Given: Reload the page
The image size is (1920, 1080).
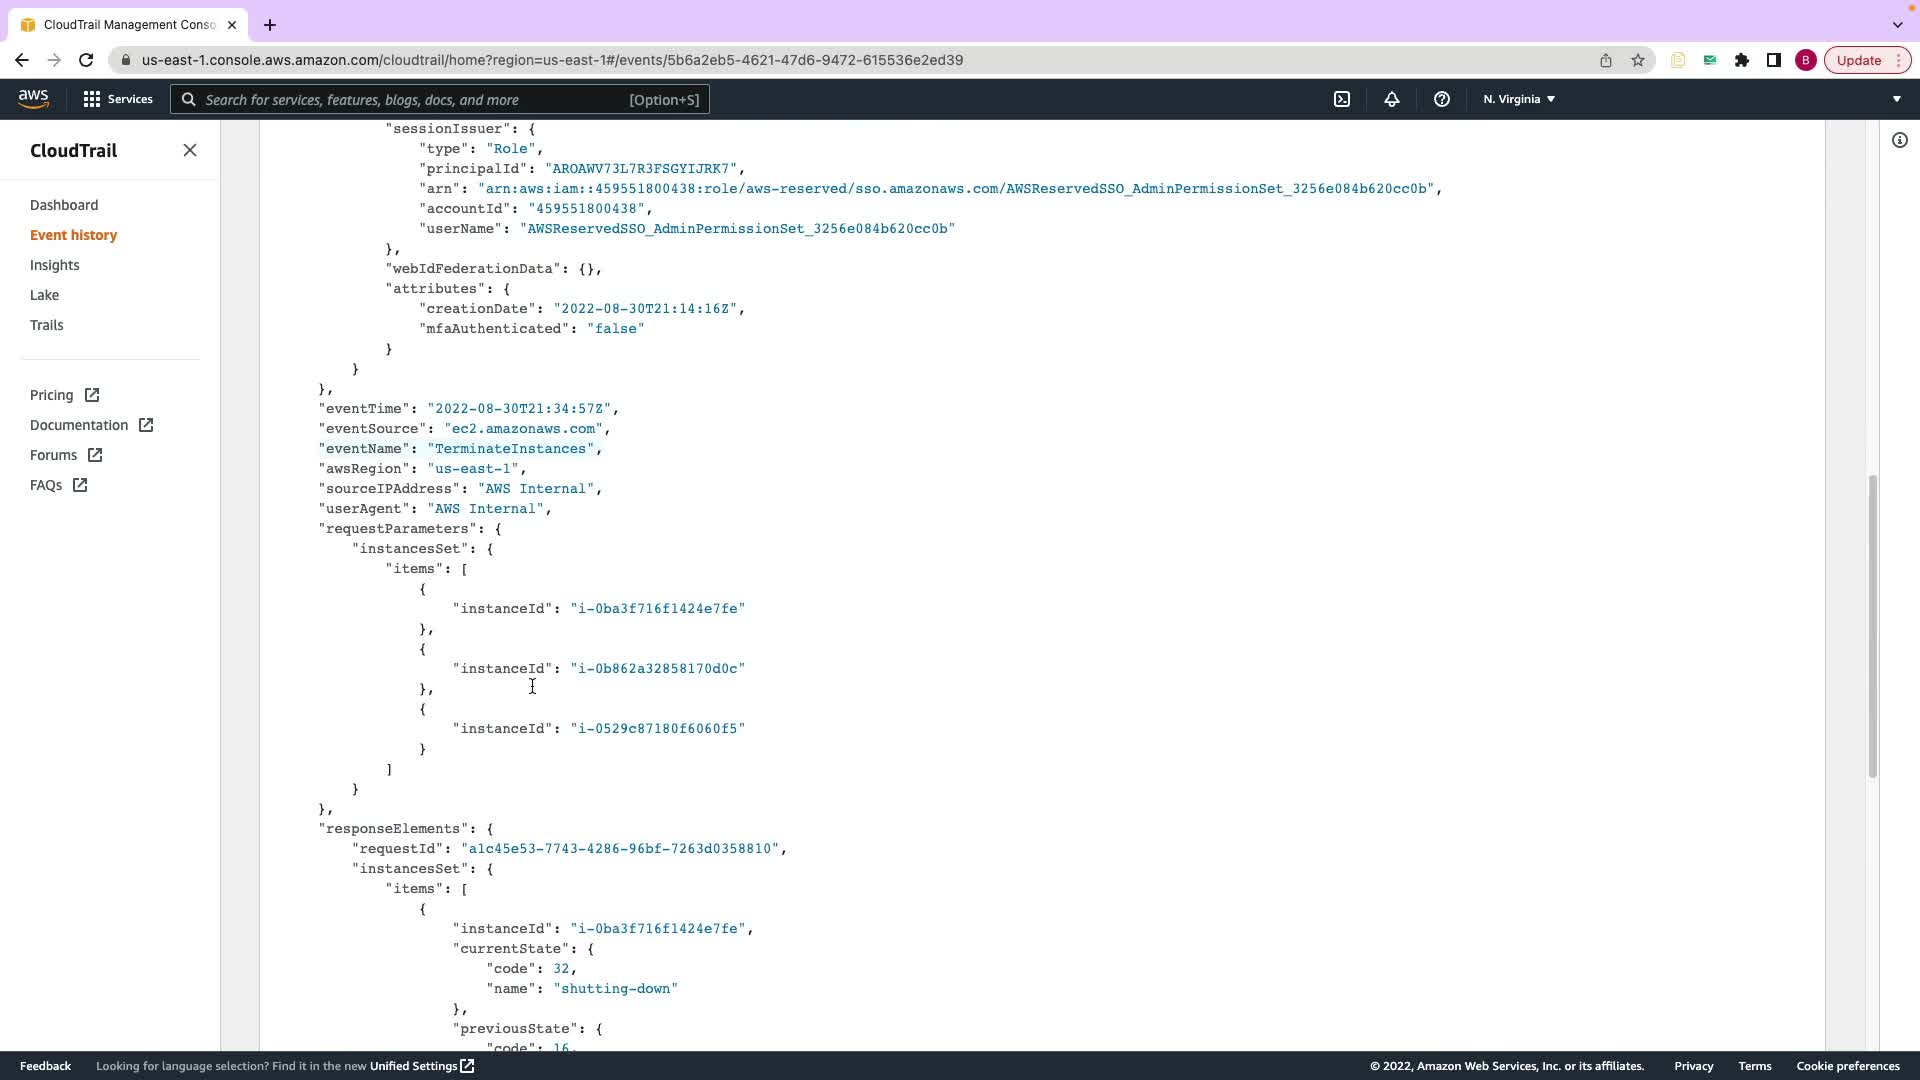Looking at the screenshot, I should (86, 60).
